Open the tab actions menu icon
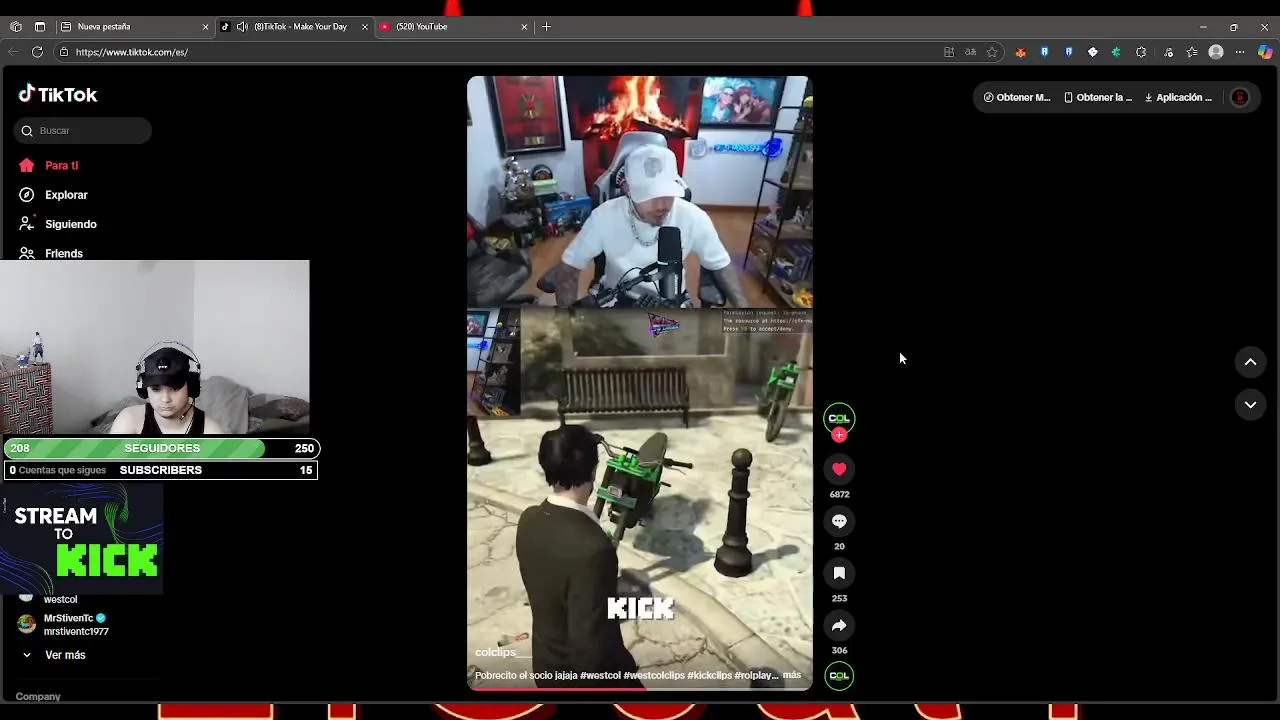The image size is (1280, 720). pyautogui.click(x=40, y=27)
